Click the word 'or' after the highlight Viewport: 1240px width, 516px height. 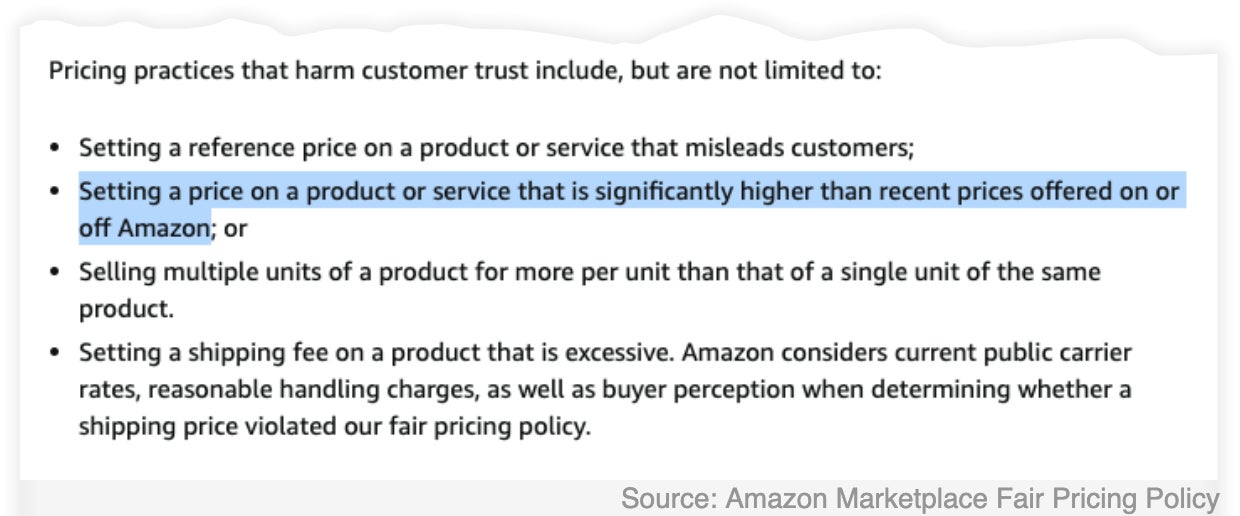click(x=236, y=229)
